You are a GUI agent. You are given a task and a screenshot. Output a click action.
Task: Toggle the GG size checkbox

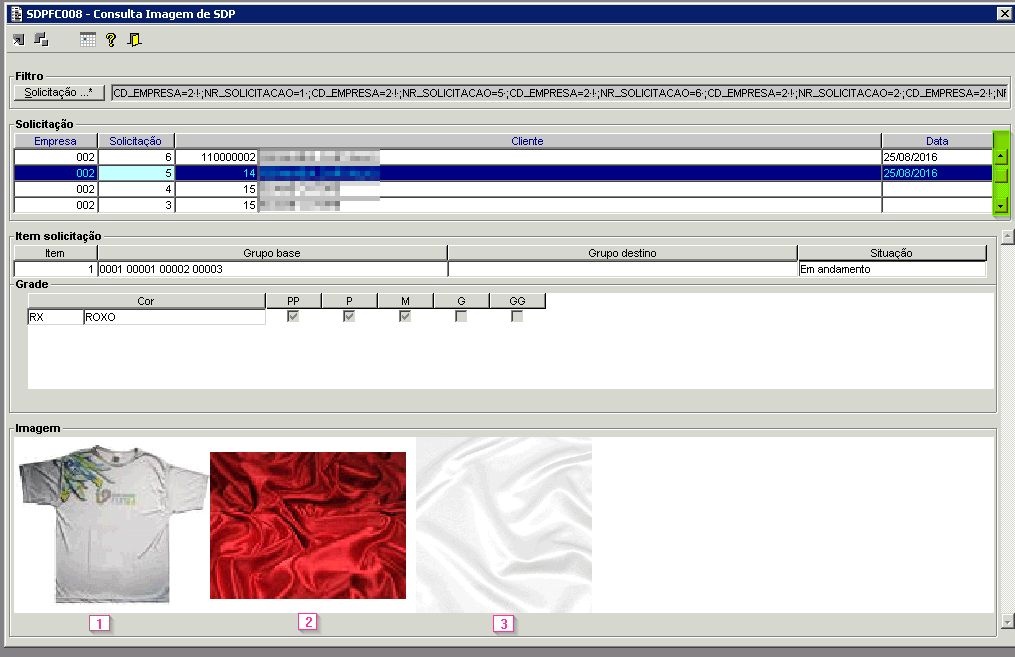click(517, 317)
